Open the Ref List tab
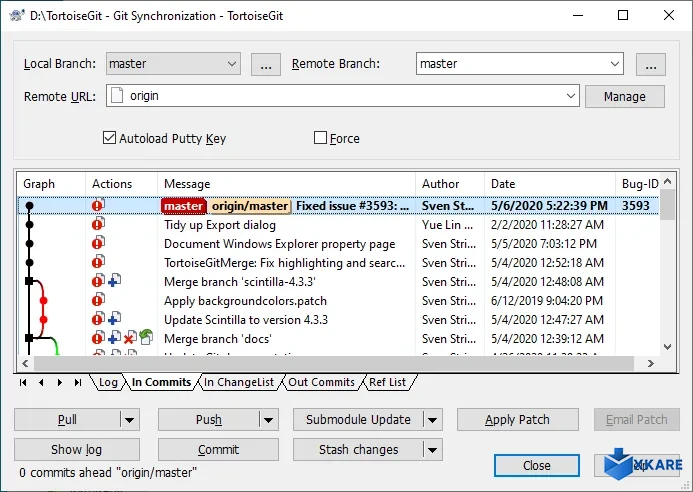Image resolution: width=693 pixels, height=492 pixels. [387, 382]
